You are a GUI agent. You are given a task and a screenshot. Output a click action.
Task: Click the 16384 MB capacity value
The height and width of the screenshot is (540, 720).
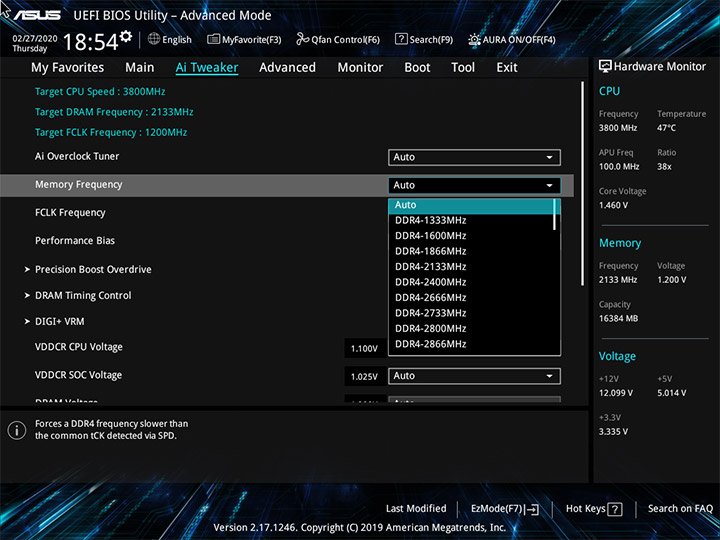618,319
